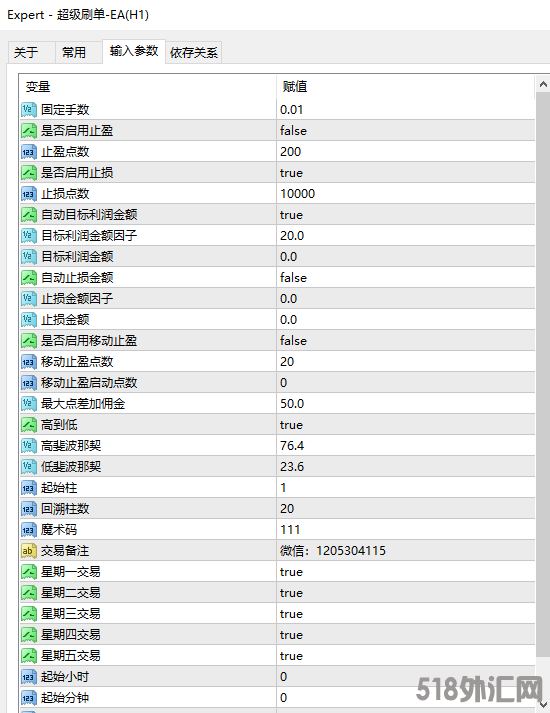The height and width of the screenshot is (713, 550).
Task: Select the 星期二交易 variable name
Action: 70,593
